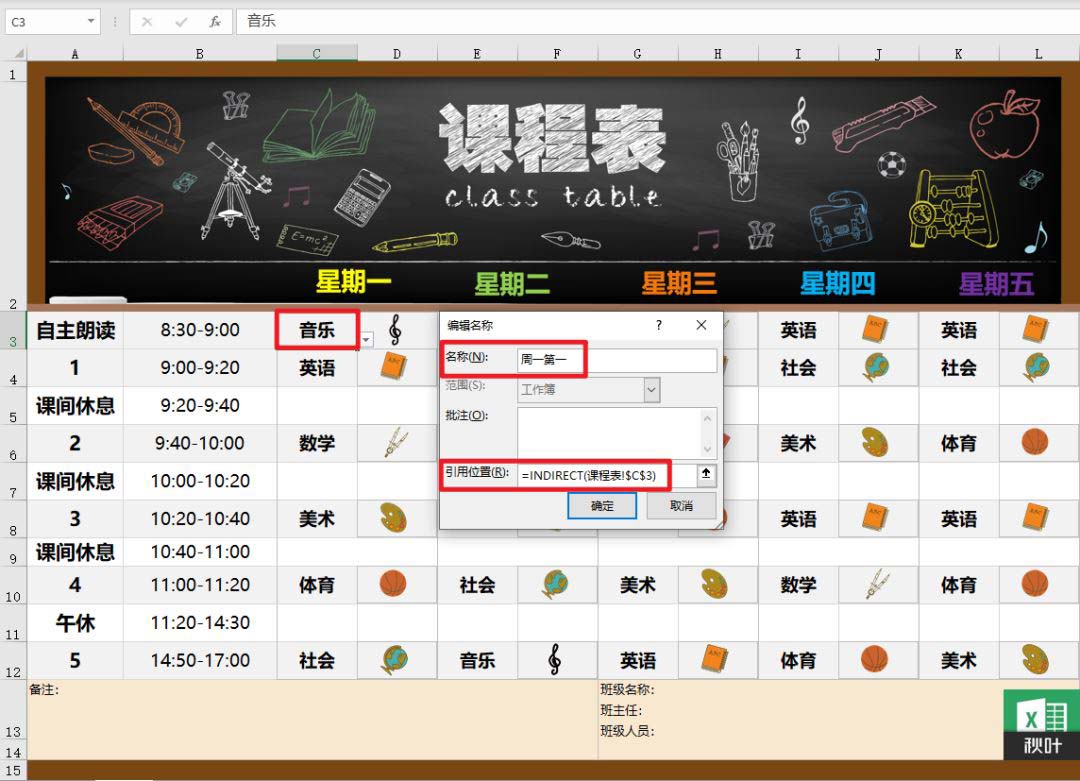Select the 数学 cell in row 10
1080x781 pixels.
pyautogui.click(x=798, y=585)
